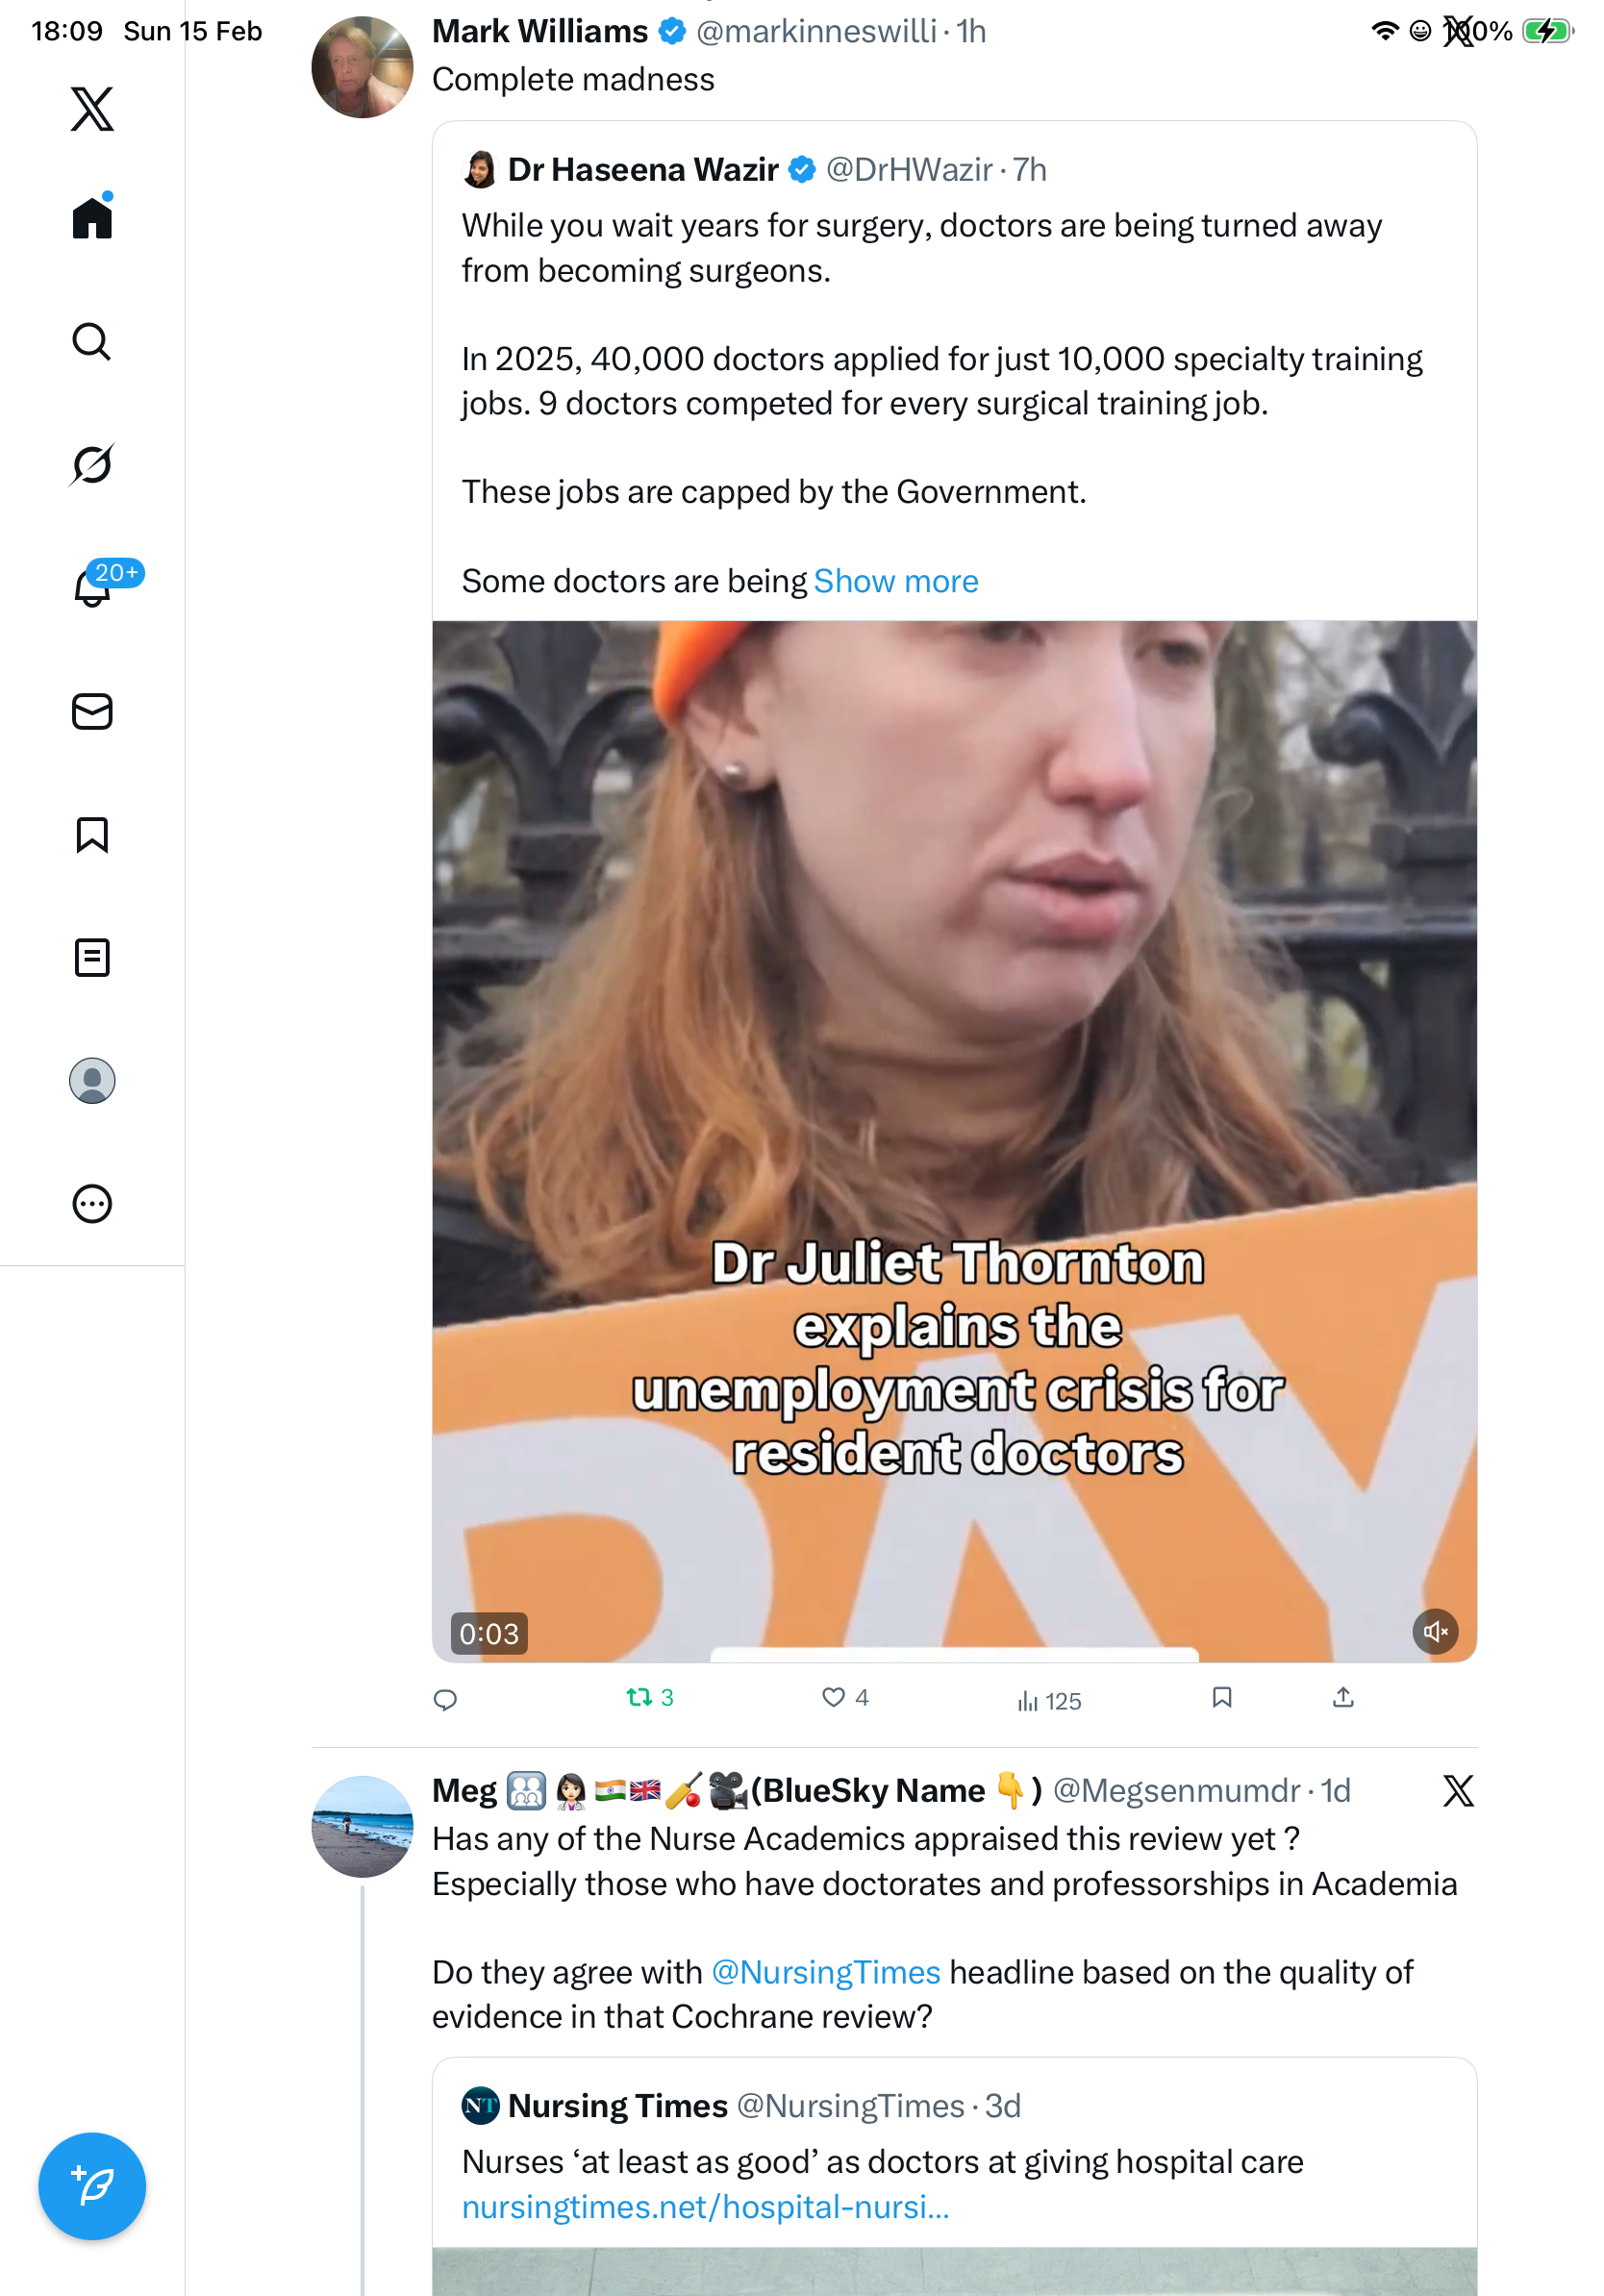Screen dimensions: 1604x2296
Task: Open share options for Mark Williams' post
Action: [x=1343, y=1697]
